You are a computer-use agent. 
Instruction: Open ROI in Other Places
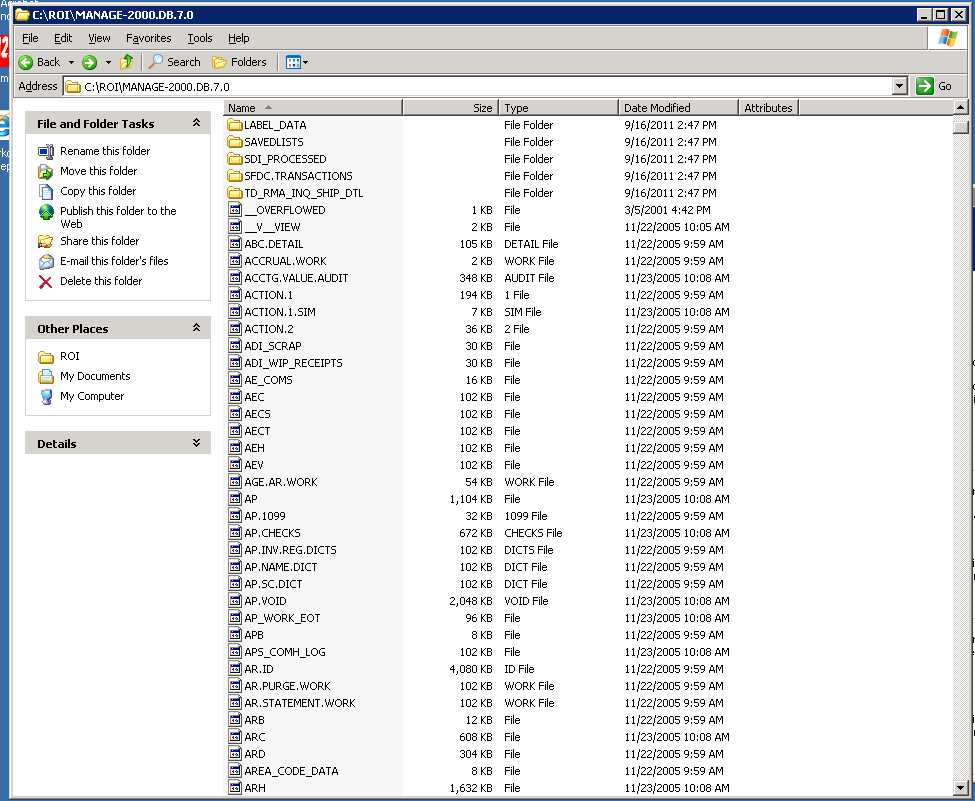pyautogui.click(x=70, y=356)
